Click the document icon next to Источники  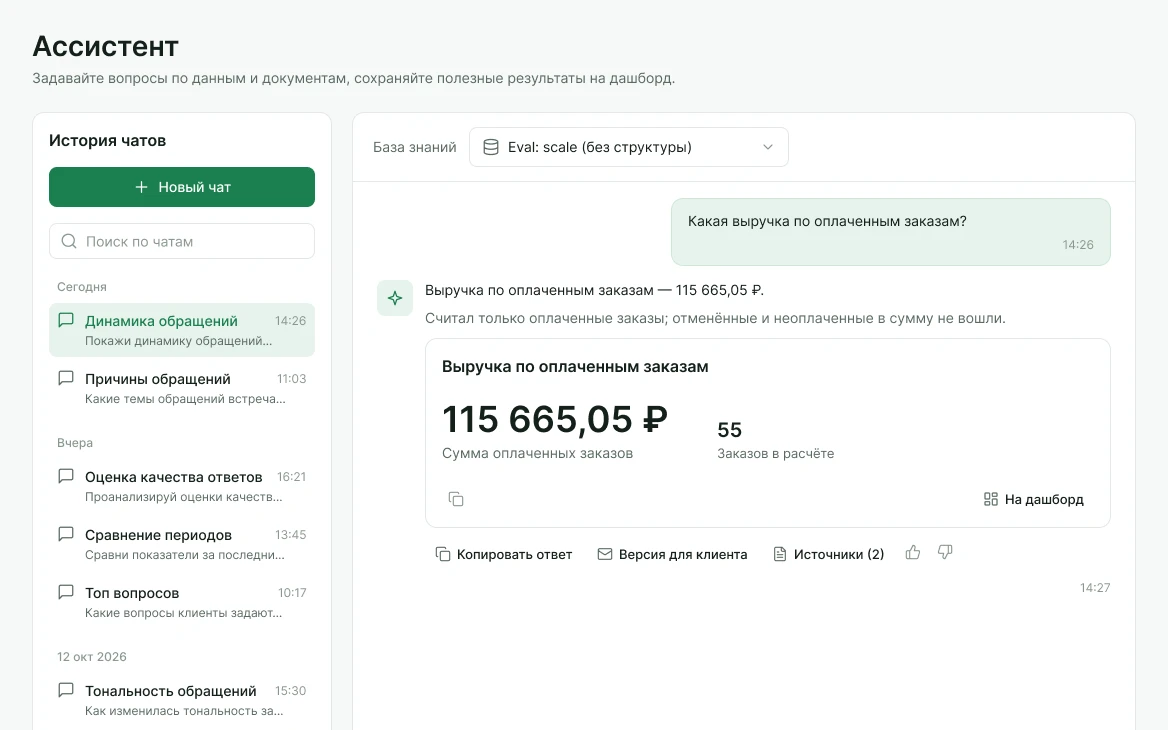(x=780, y=554)
